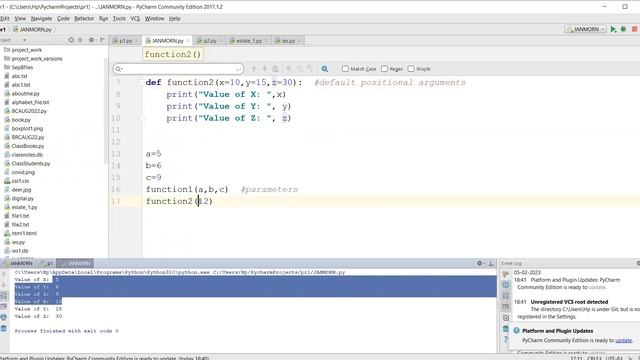Stop the process with the red square
Image resolution: width=640 pixels, height=360 pixels.
point(634,29)
